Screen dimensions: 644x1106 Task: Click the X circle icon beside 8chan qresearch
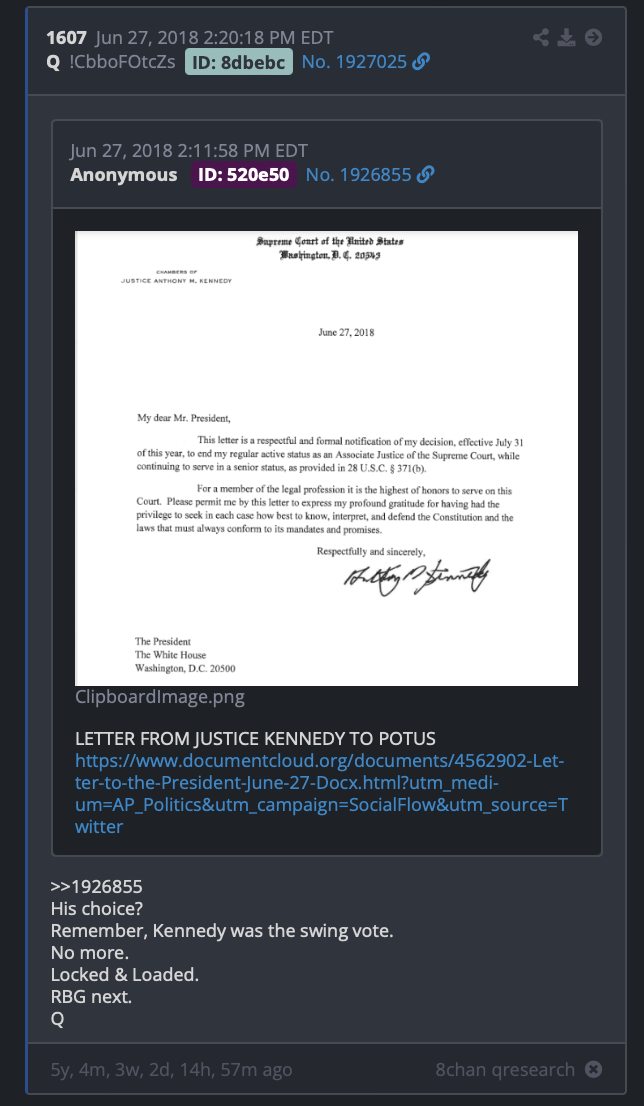(x=594, y=1070)
